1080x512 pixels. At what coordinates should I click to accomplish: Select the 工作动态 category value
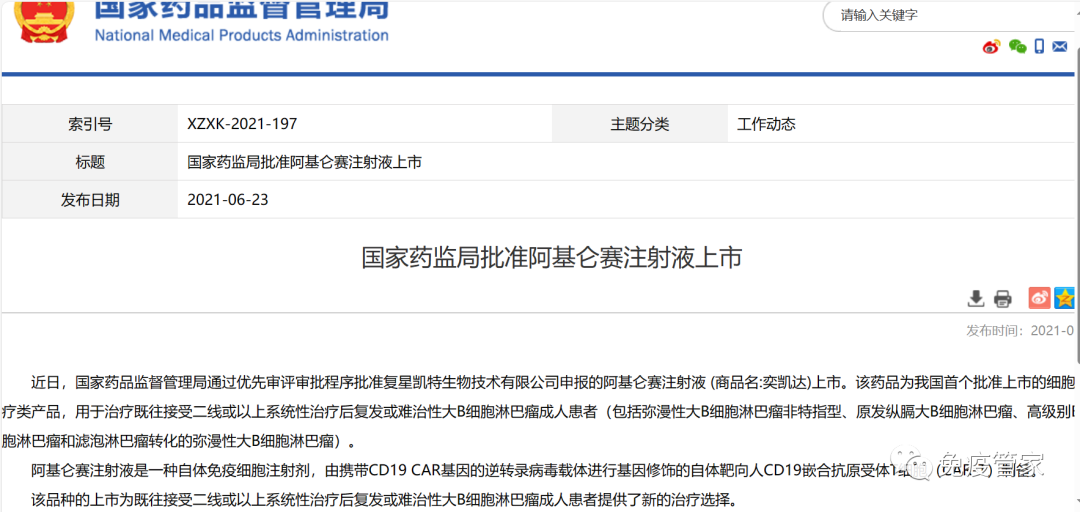pyautogui.click(x=766, y=124)
